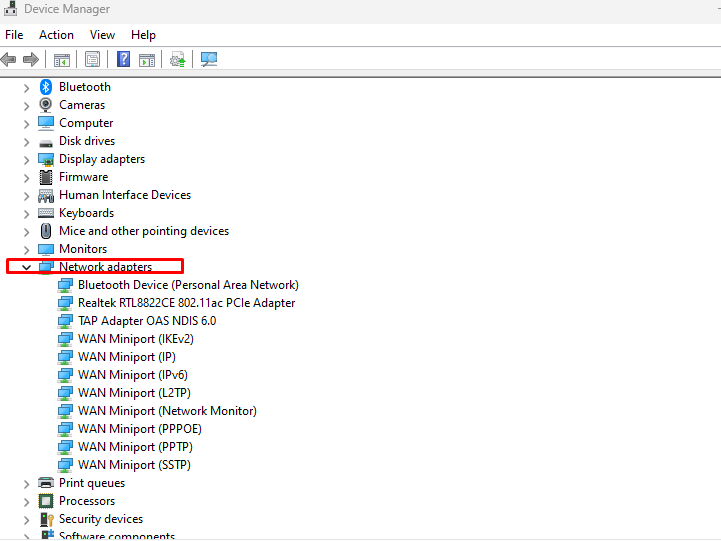
Task: Select TAP Adapter OAS NDIS 6.0
Action: (146, 321)
